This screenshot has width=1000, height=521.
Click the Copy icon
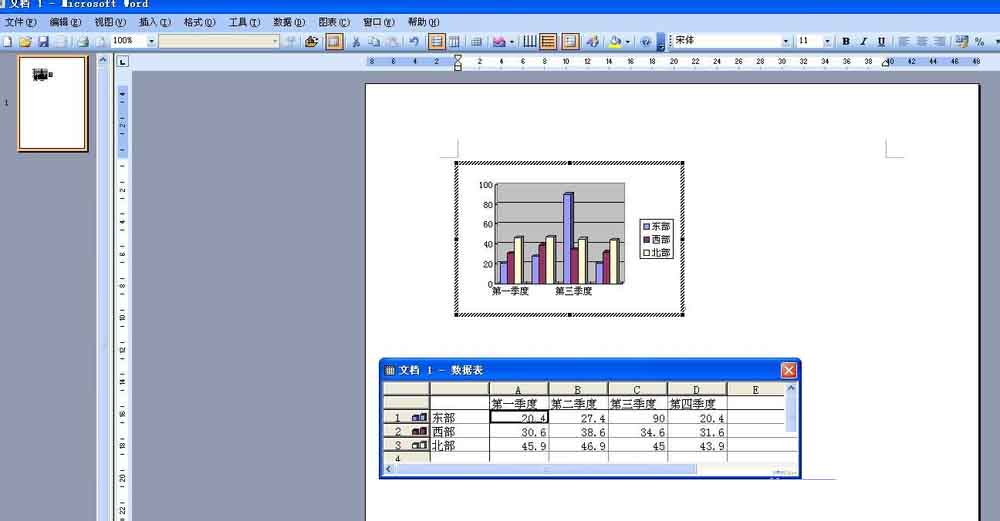click(x=374, y=41)
